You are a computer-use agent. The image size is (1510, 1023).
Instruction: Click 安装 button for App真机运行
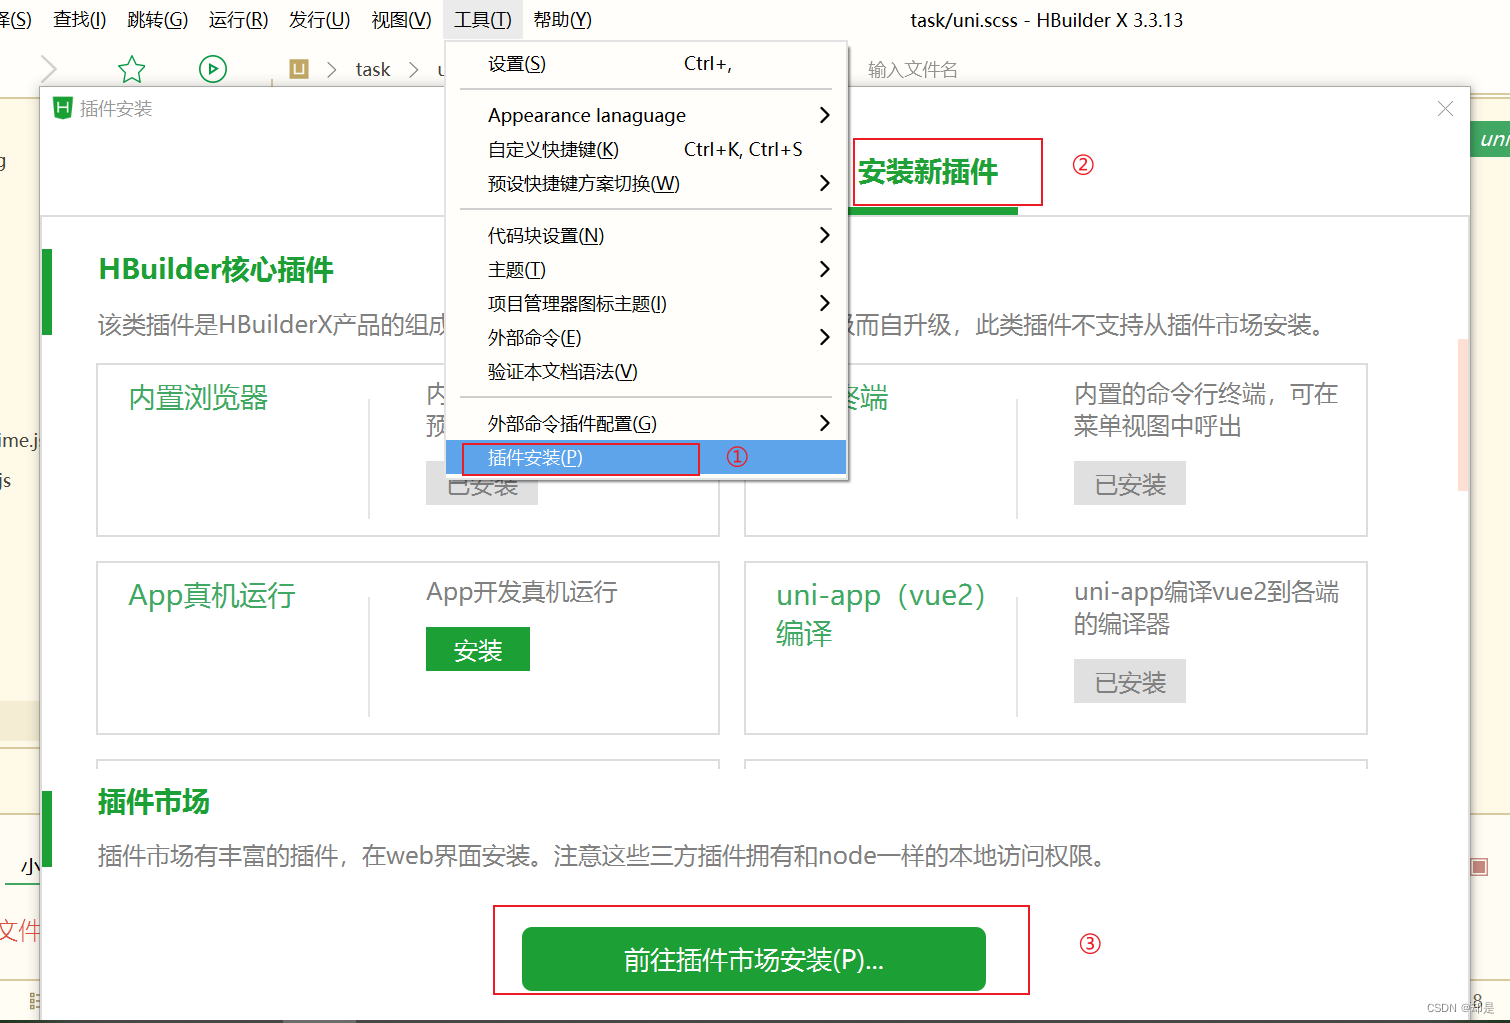point(478,650)
